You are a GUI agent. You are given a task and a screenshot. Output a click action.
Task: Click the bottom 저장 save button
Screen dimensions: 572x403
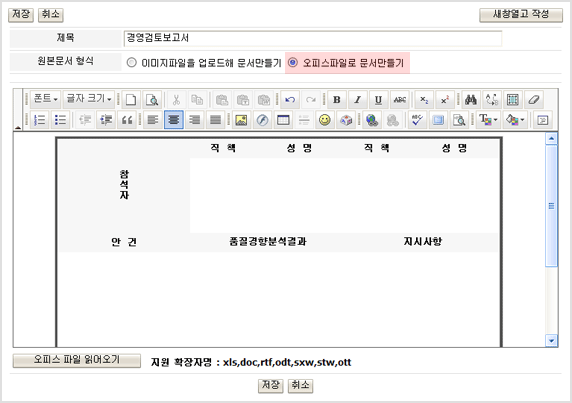click(270, 385)
